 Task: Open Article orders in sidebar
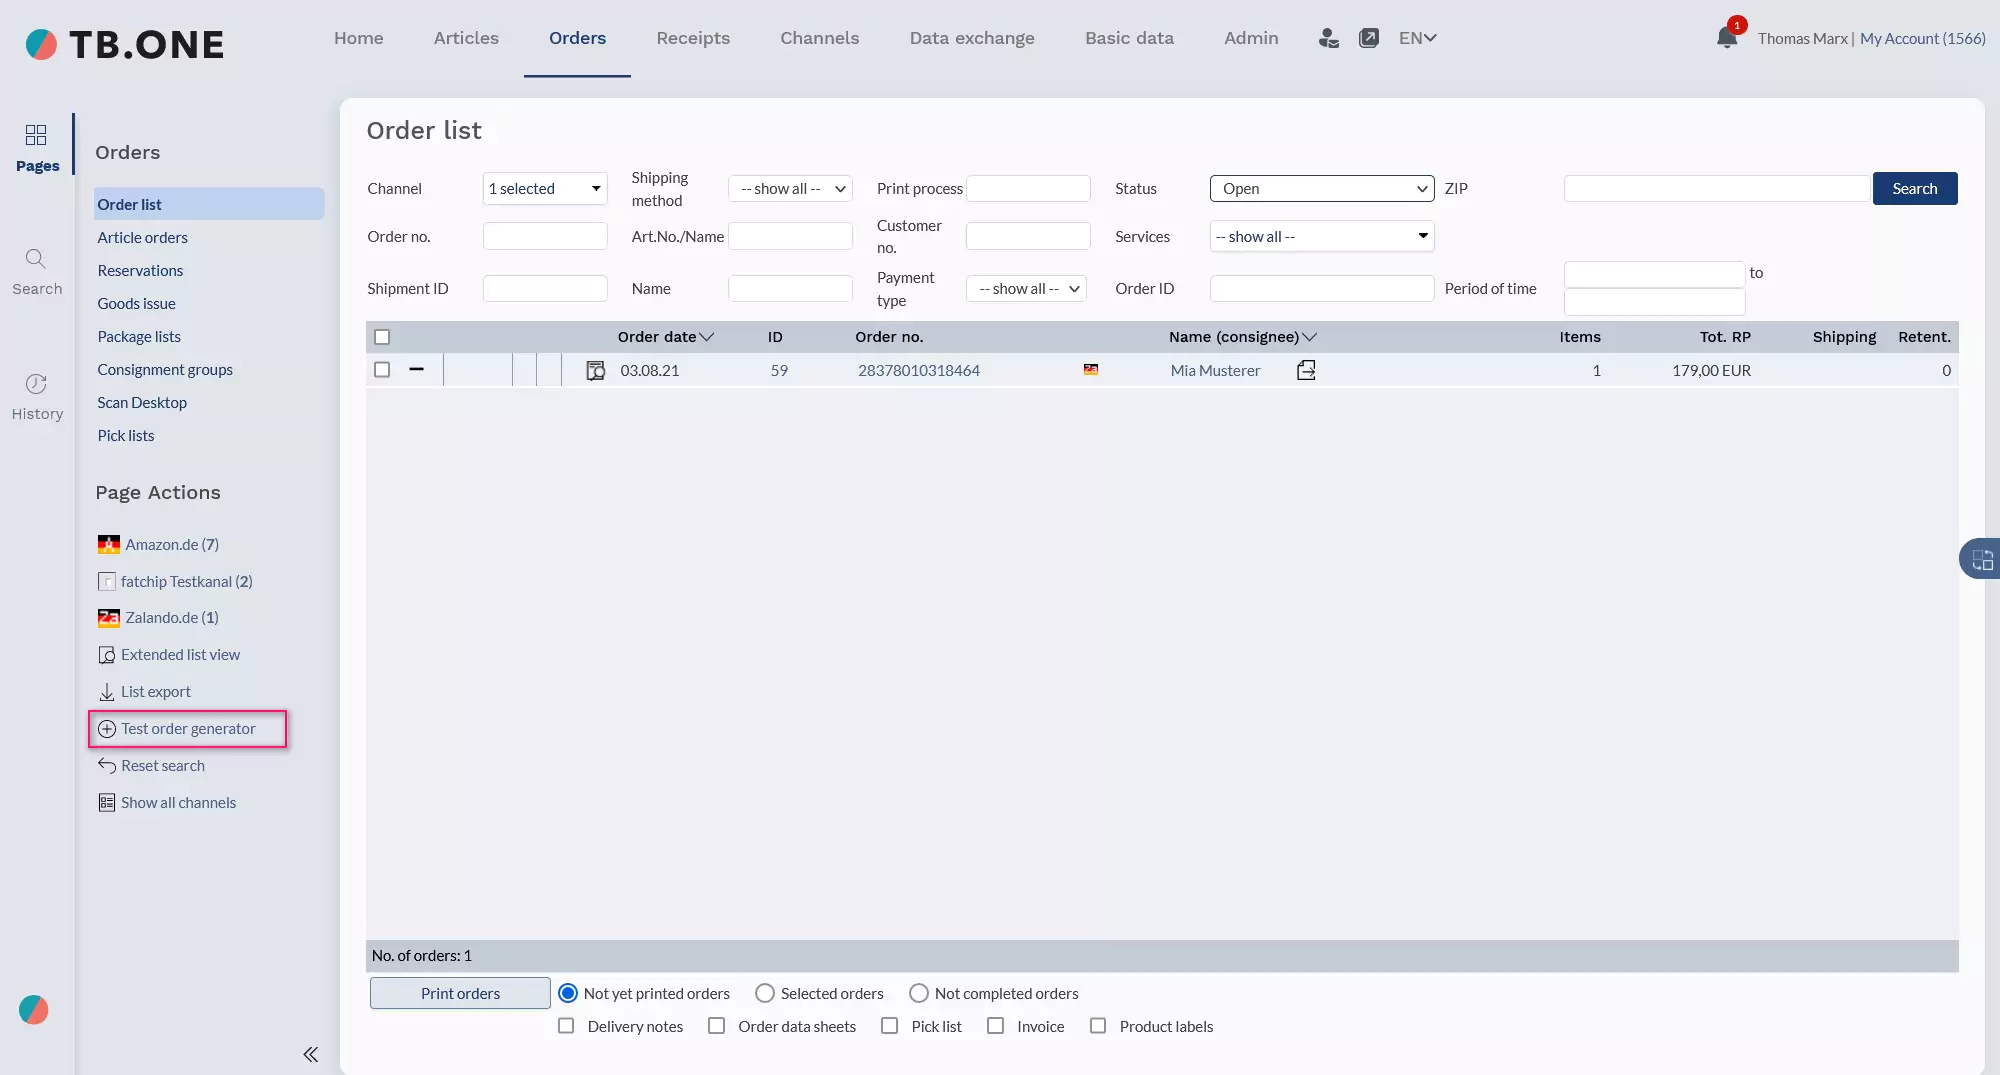[x=143, y=238]
